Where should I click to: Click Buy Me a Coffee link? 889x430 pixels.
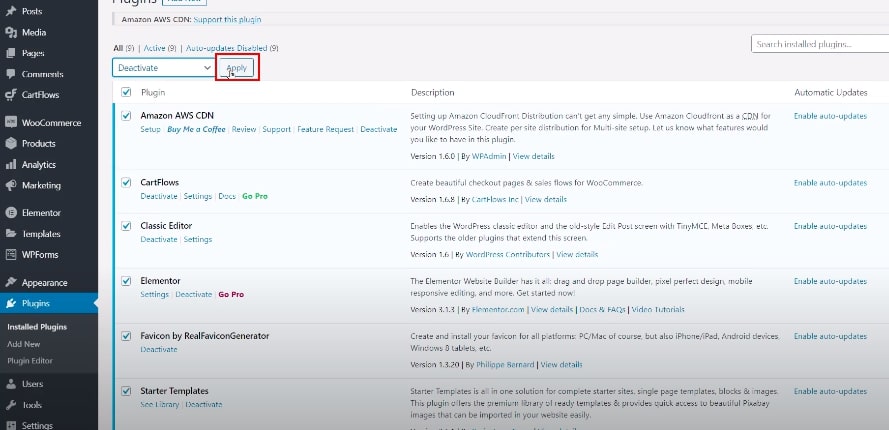click(196, 129)
